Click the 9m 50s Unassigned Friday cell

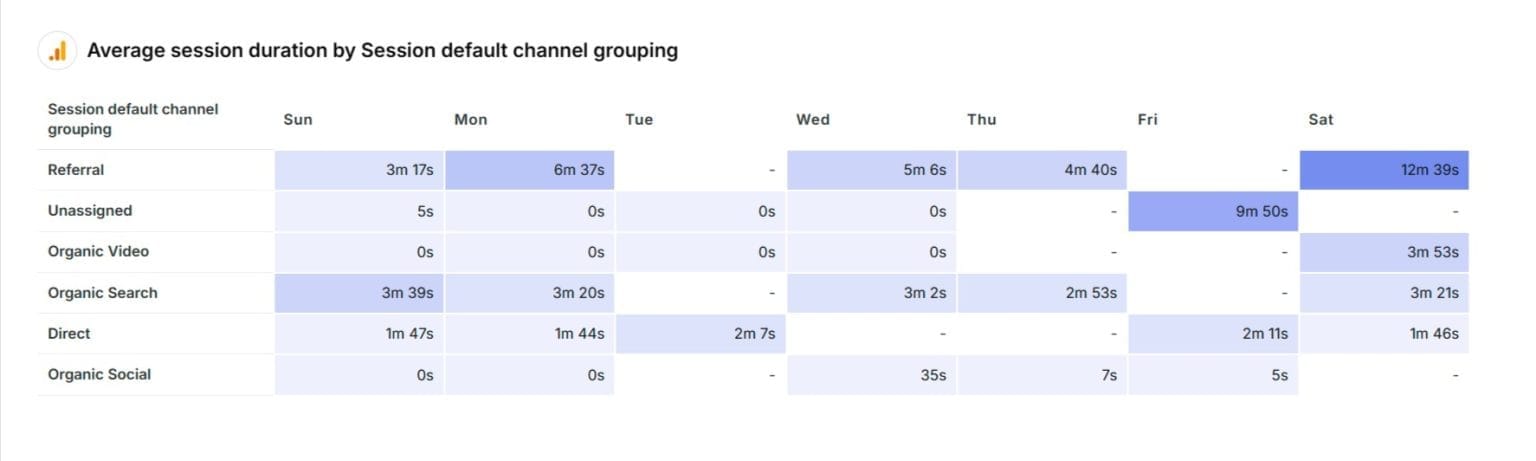pyautogui.click(x=1213, y=211)
